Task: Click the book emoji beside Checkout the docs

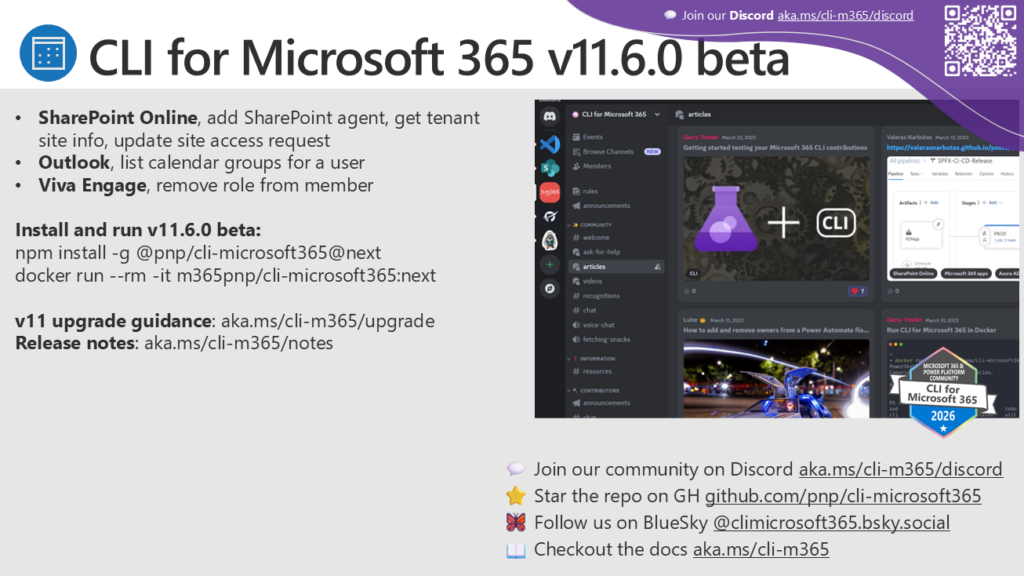Action: (x=515, y=551)
